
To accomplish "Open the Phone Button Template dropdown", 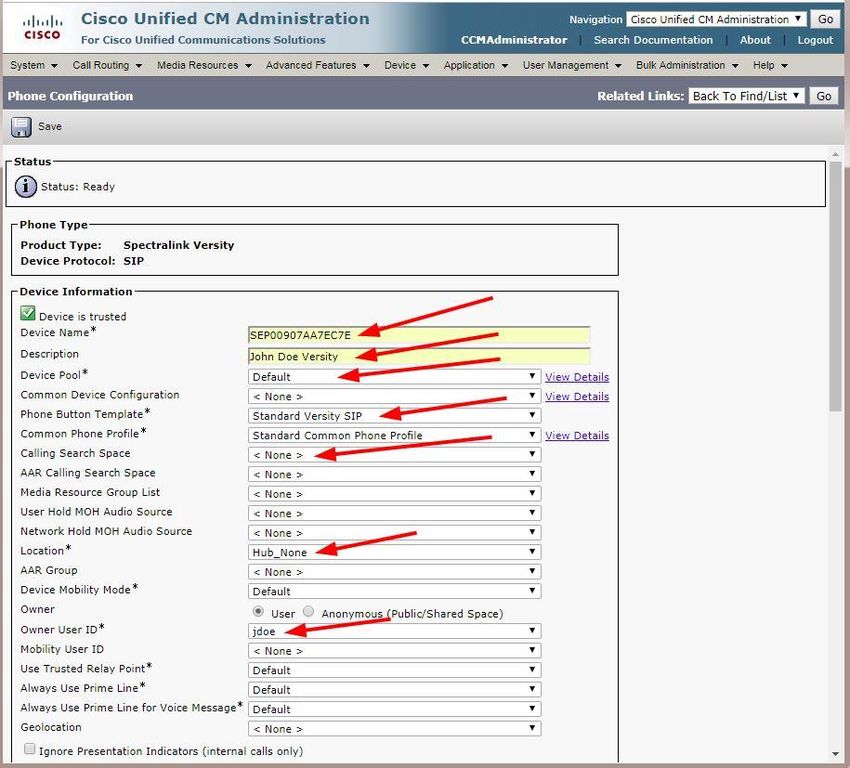I will (x=394, y=416).
